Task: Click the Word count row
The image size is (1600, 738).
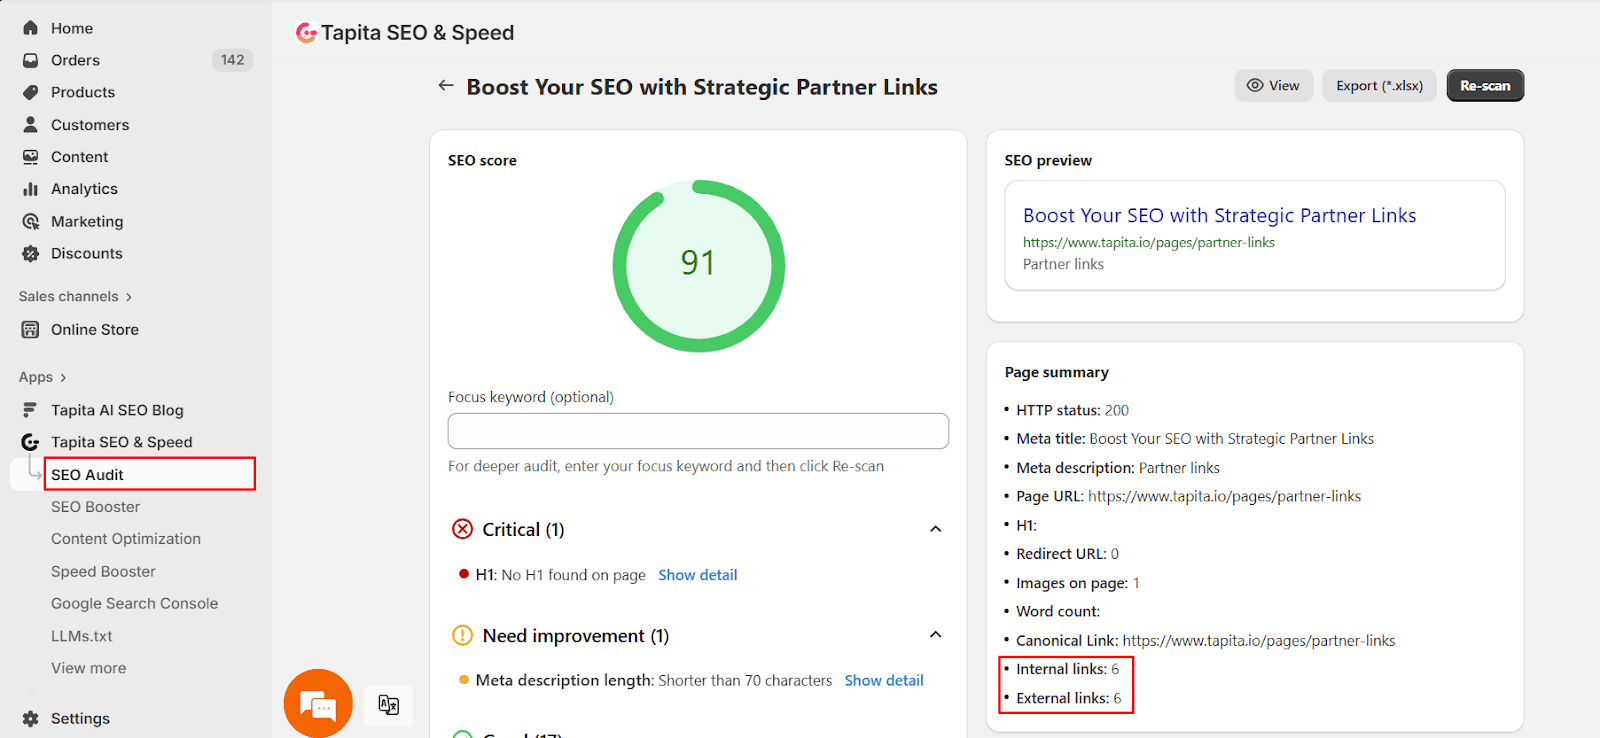Action: (1058, 611)
